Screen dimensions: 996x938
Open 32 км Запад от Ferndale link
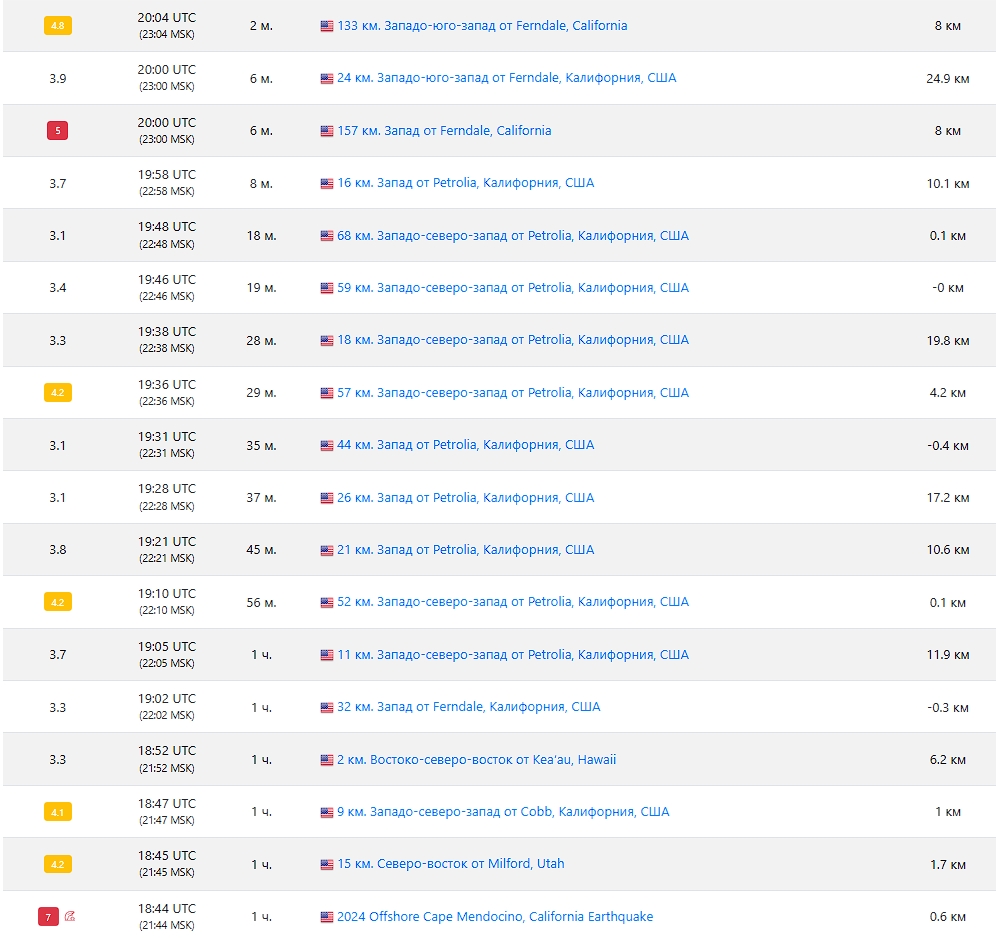tap(469, 707)
